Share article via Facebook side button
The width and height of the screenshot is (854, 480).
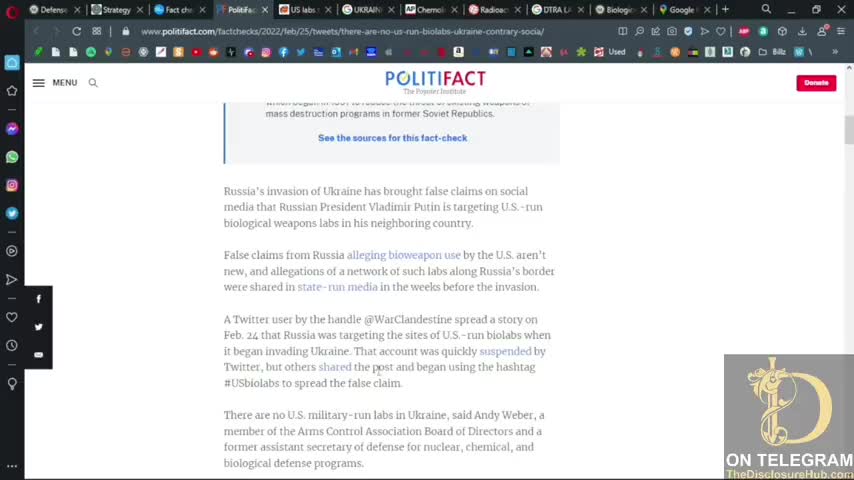tap(39, 299)
